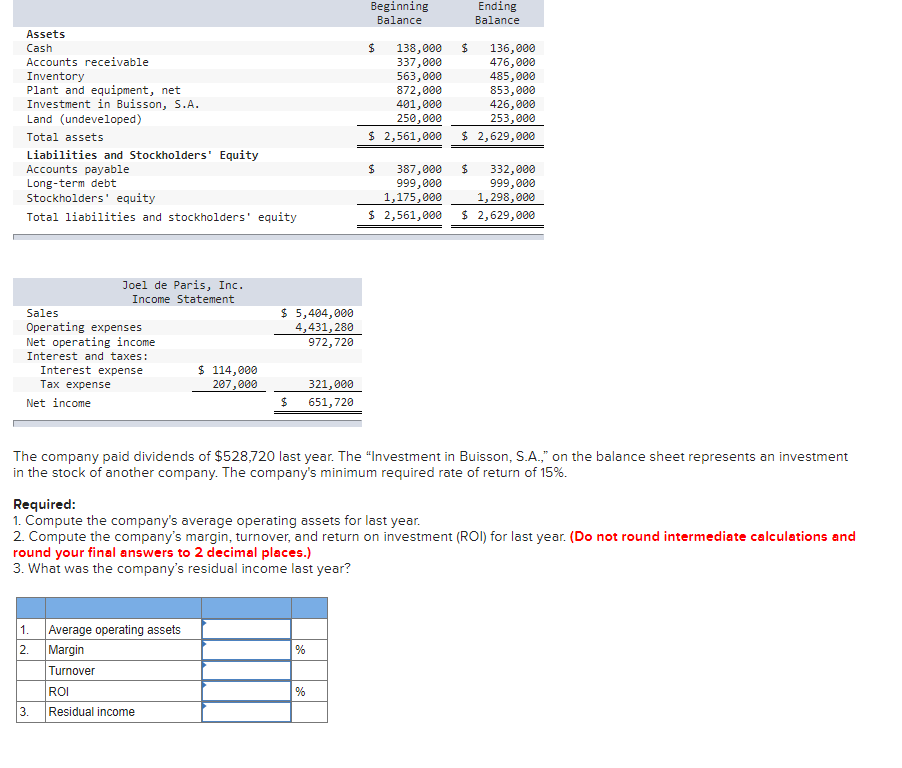902x768 pixels.
Task: Select the Turnover label cell
Action: tap(123, 671)
